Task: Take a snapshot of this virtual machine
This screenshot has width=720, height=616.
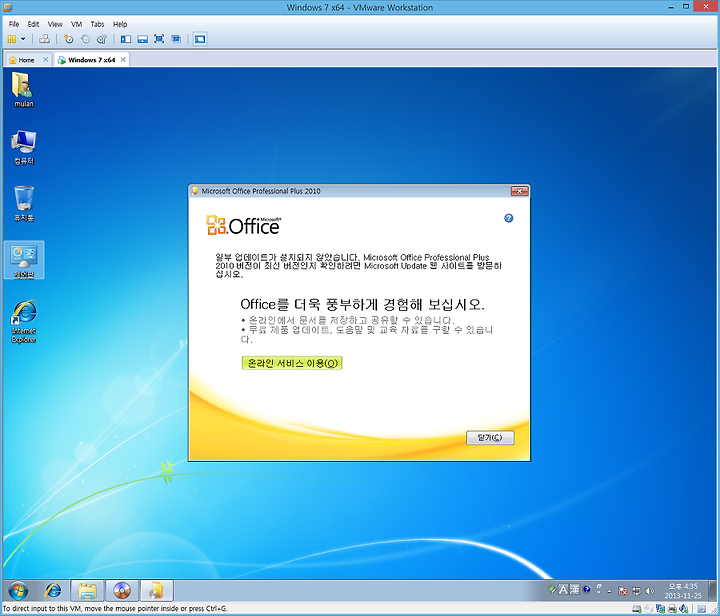Action: coord(68,39)
